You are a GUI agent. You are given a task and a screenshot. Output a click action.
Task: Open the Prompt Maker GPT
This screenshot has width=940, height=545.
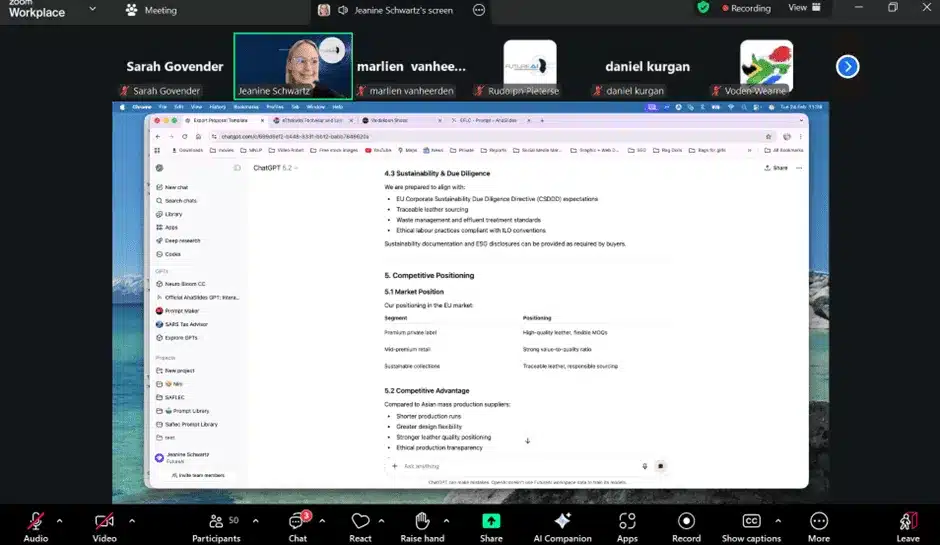pyautogui.click(x=178, y=311)
